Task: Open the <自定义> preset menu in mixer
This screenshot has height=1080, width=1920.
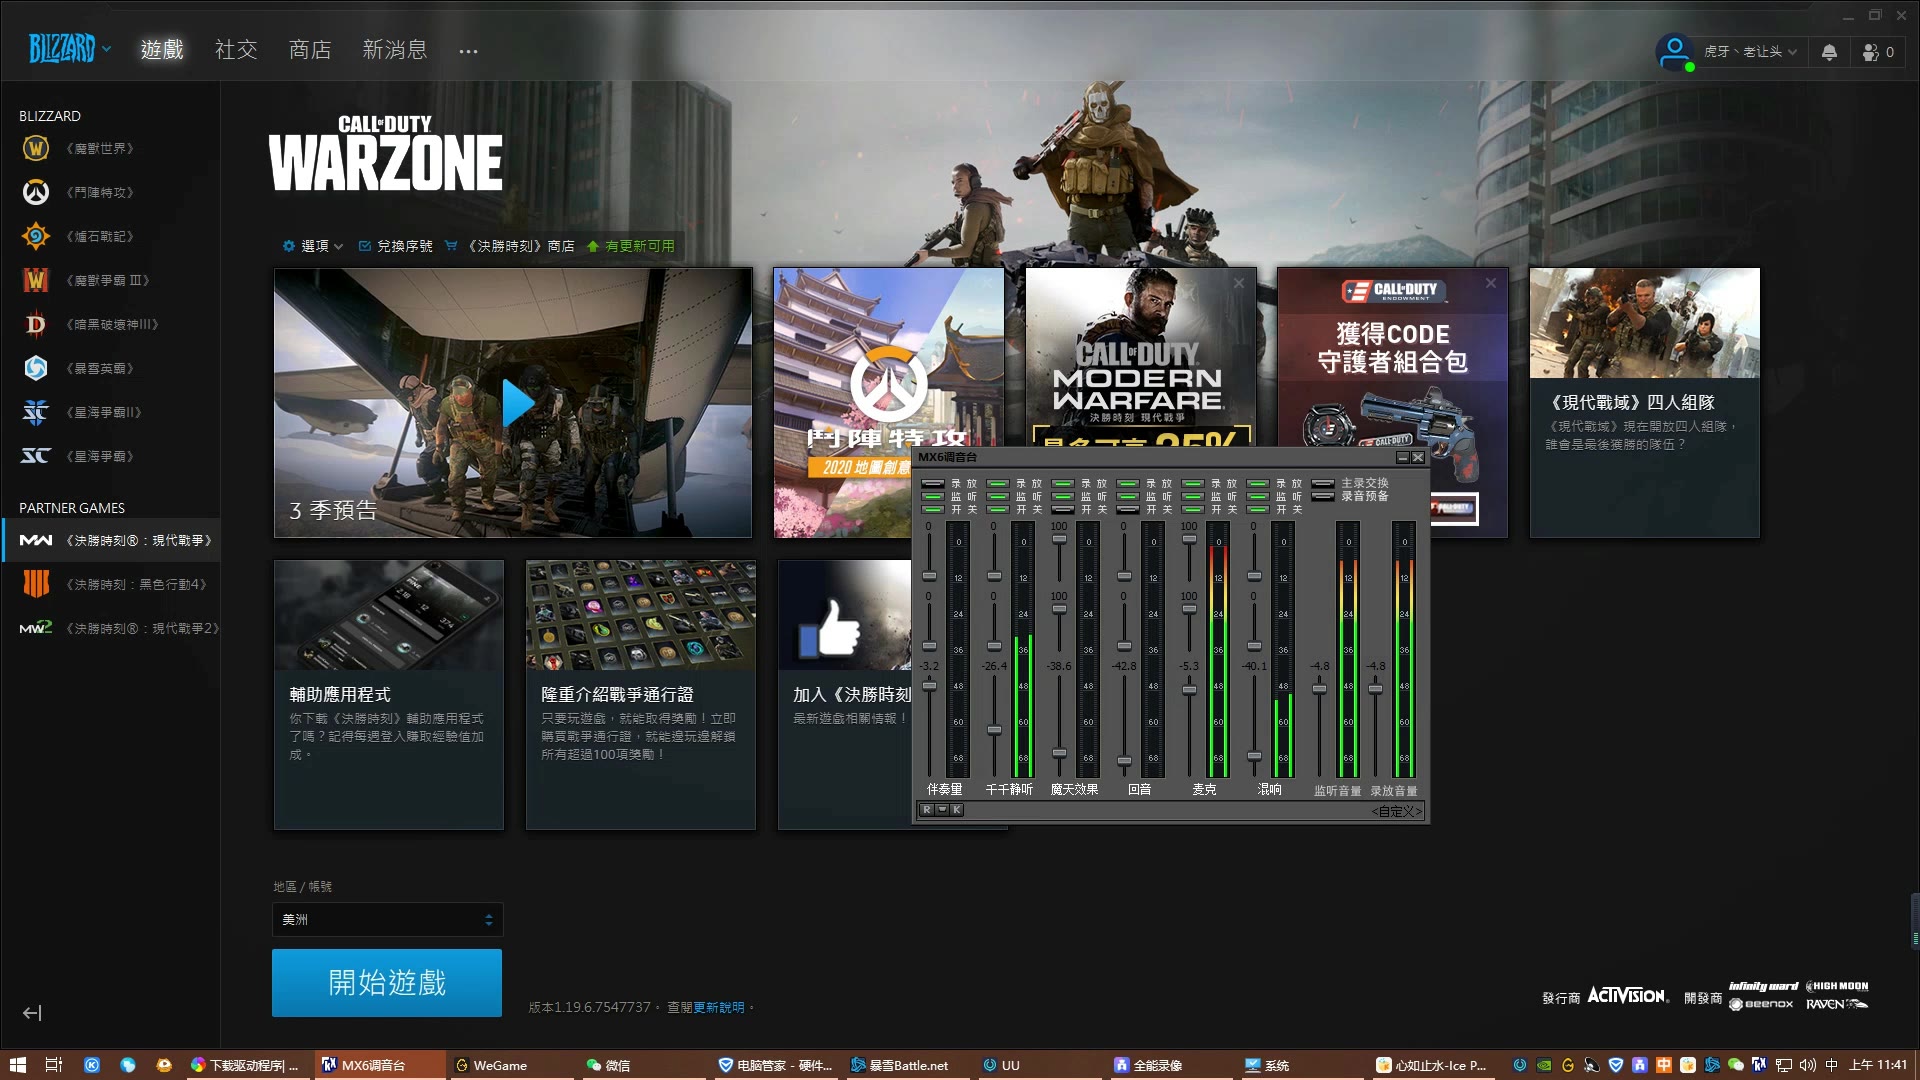Action: coord(1396,811)
